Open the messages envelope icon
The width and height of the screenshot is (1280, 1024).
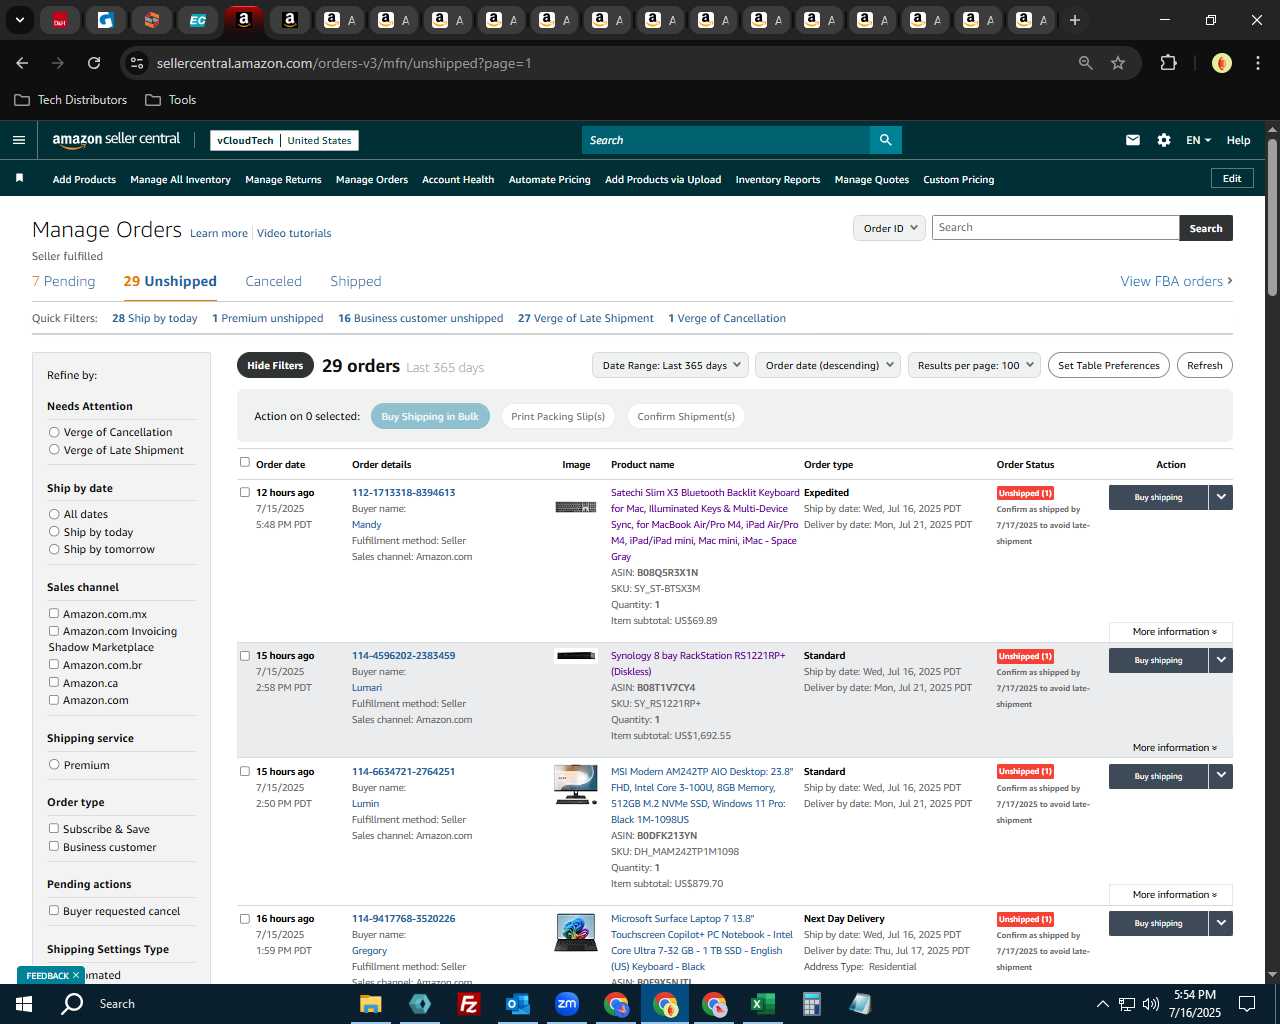click(x=1133, y=140)
